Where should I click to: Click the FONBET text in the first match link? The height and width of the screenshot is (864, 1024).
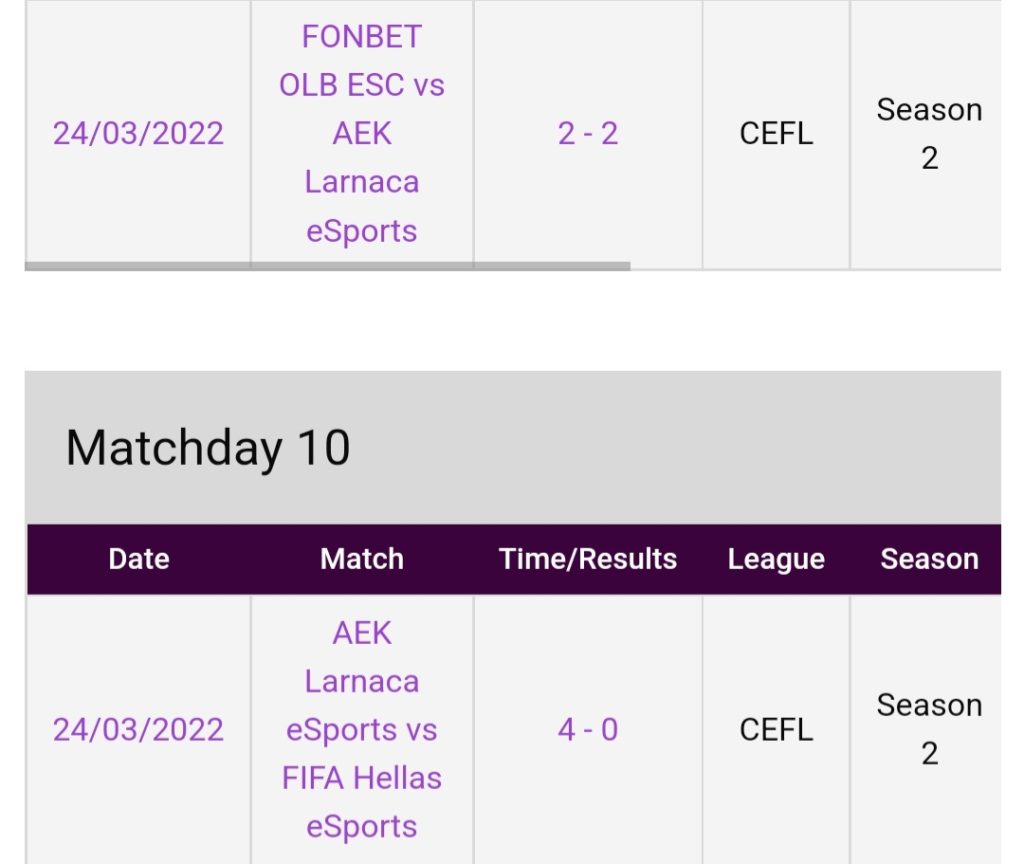362,37
